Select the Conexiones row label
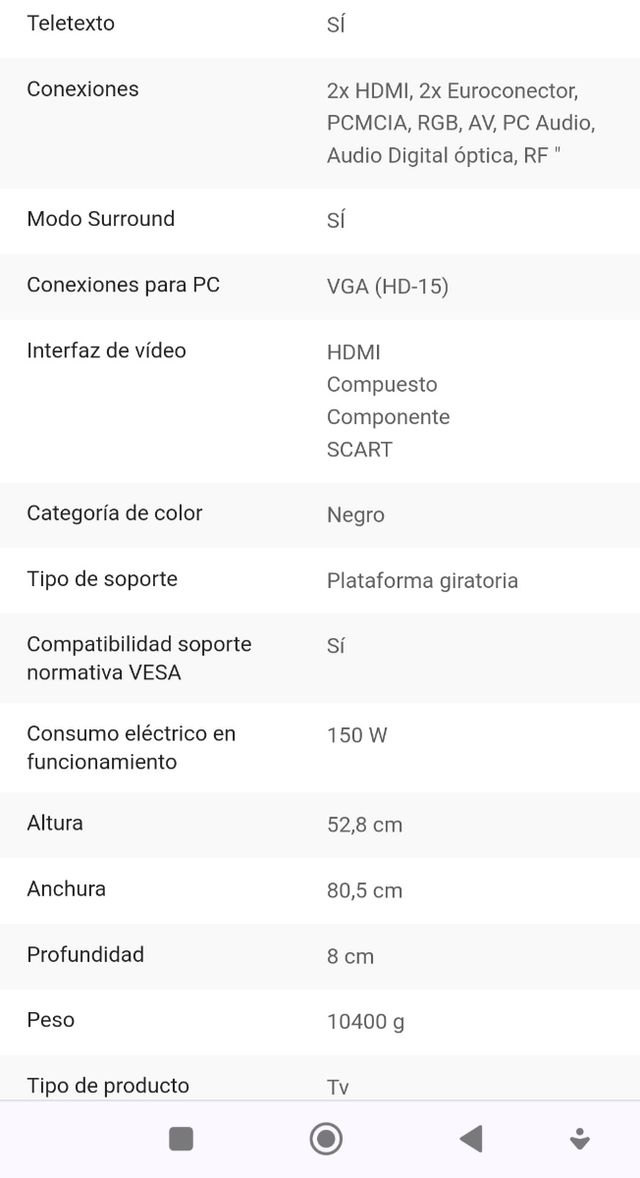 (x=83, y=89)
